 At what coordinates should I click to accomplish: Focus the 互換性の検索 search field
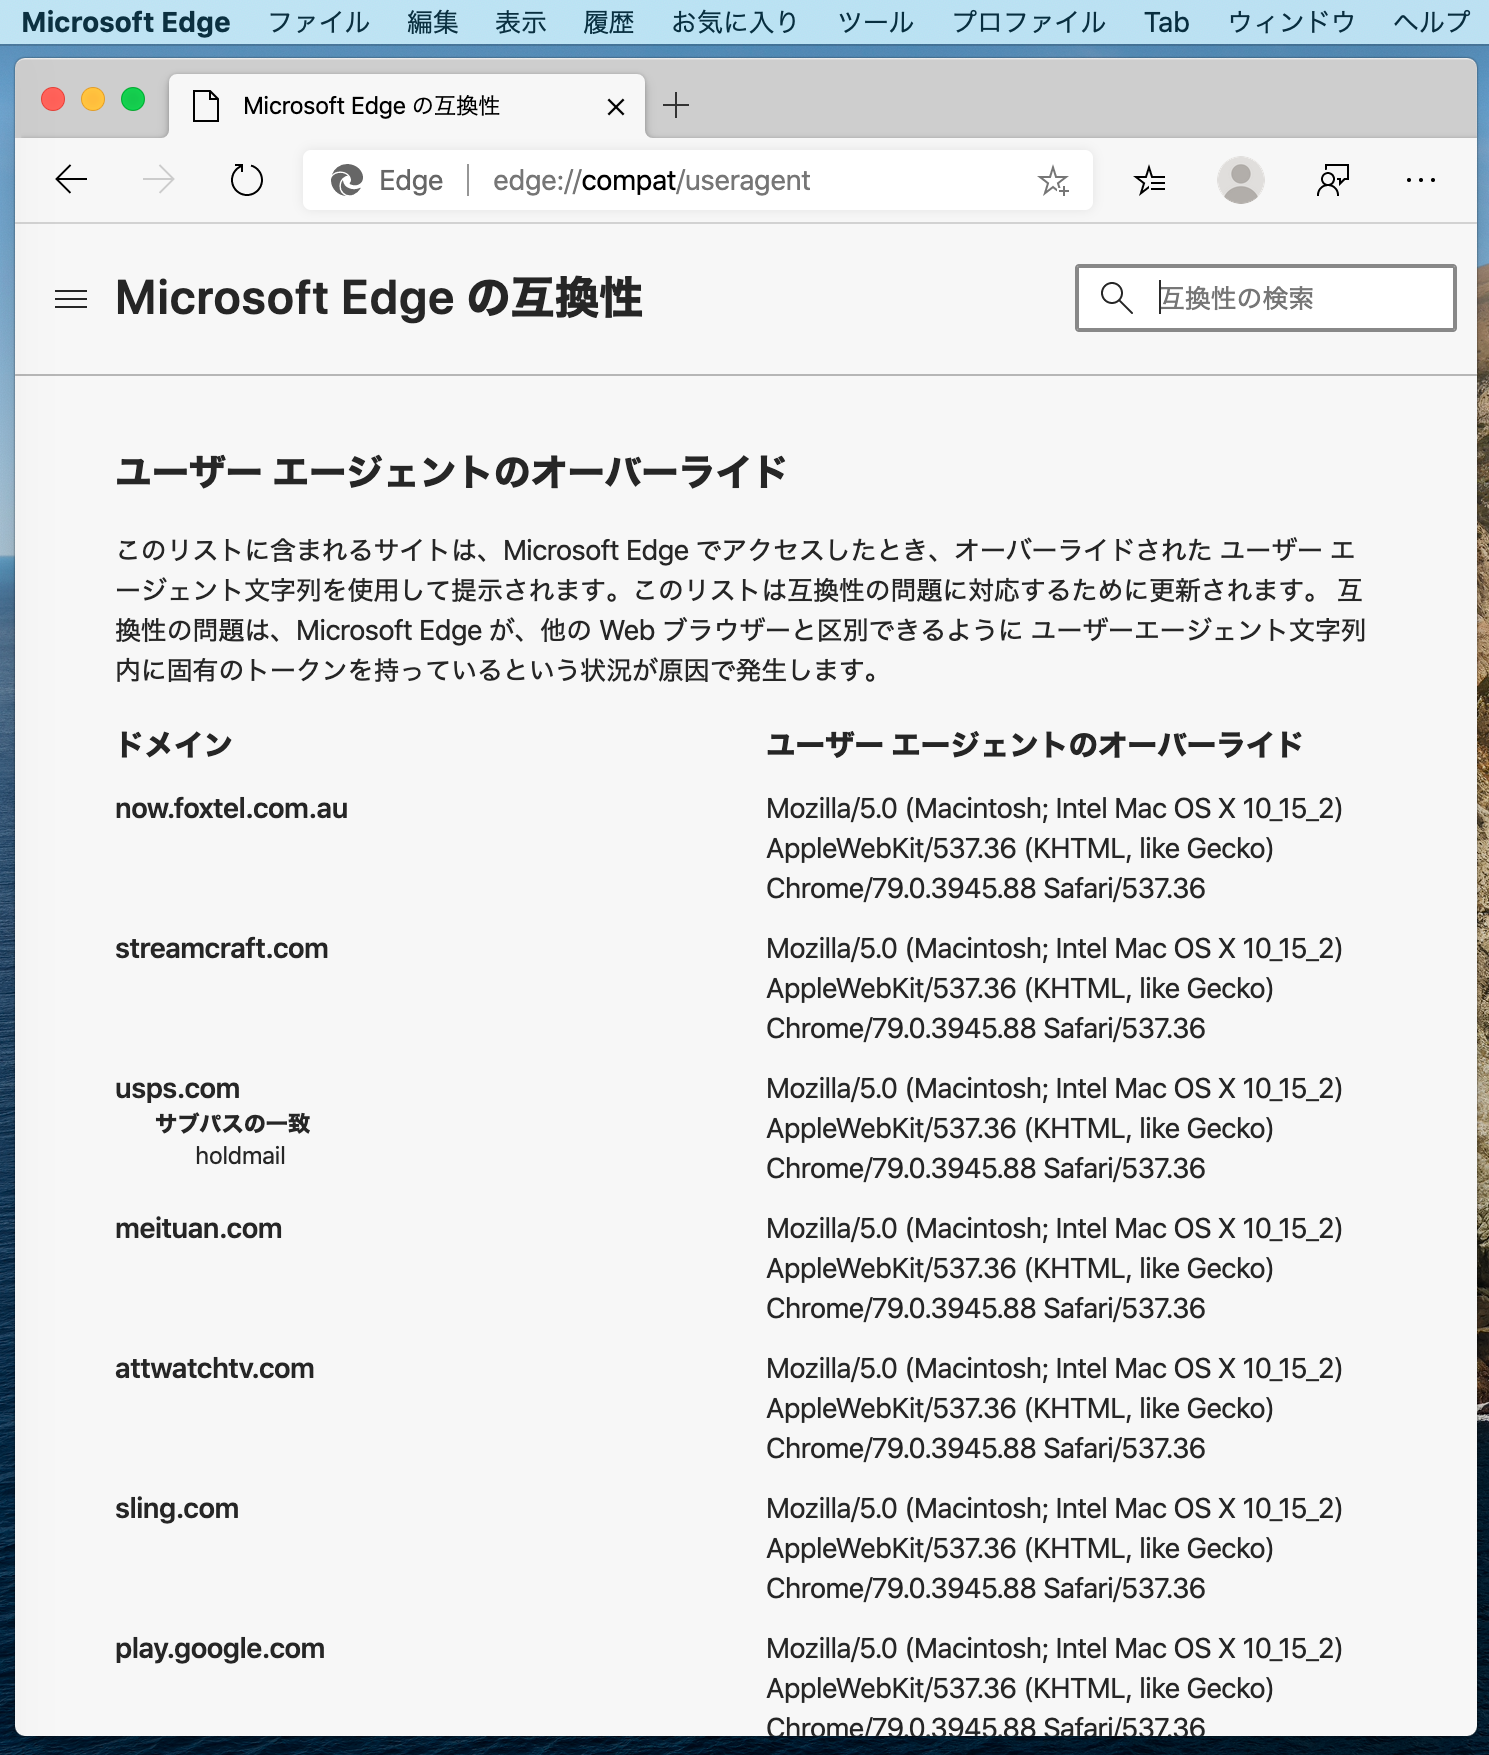1265,298
